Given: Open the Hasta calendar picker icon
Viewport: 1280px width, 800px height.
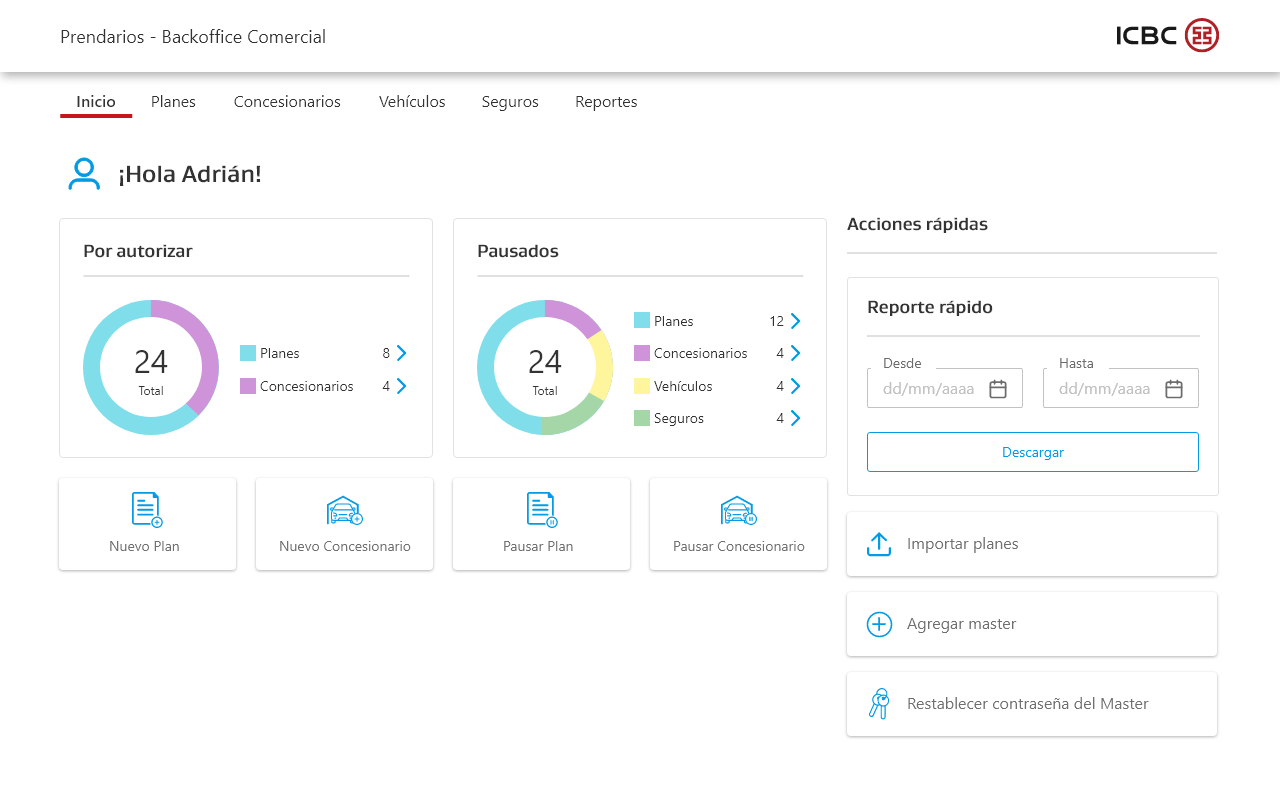Looking at the screenshot, I should coord(1174,389).
